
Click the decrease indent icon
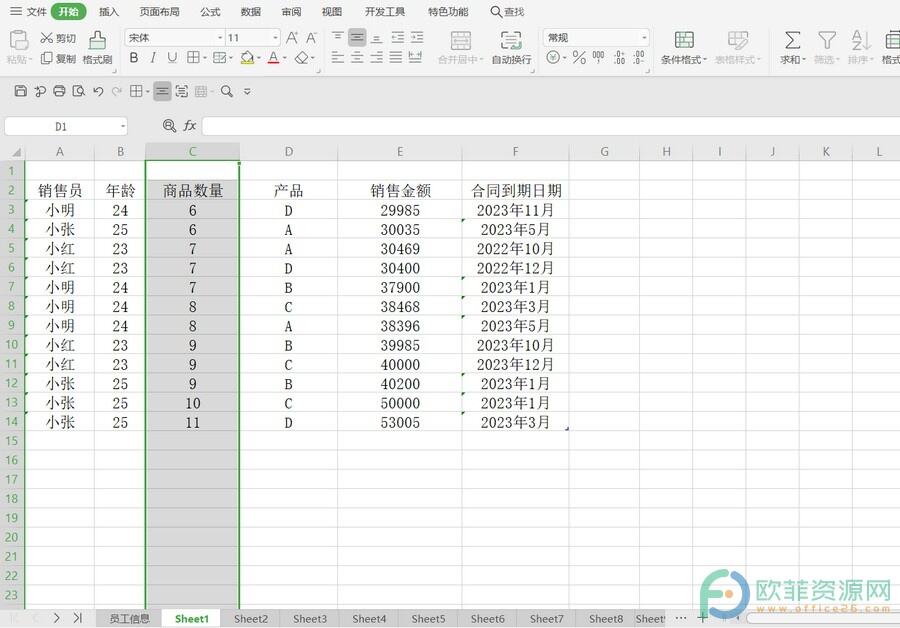click(x=398, y=38)
